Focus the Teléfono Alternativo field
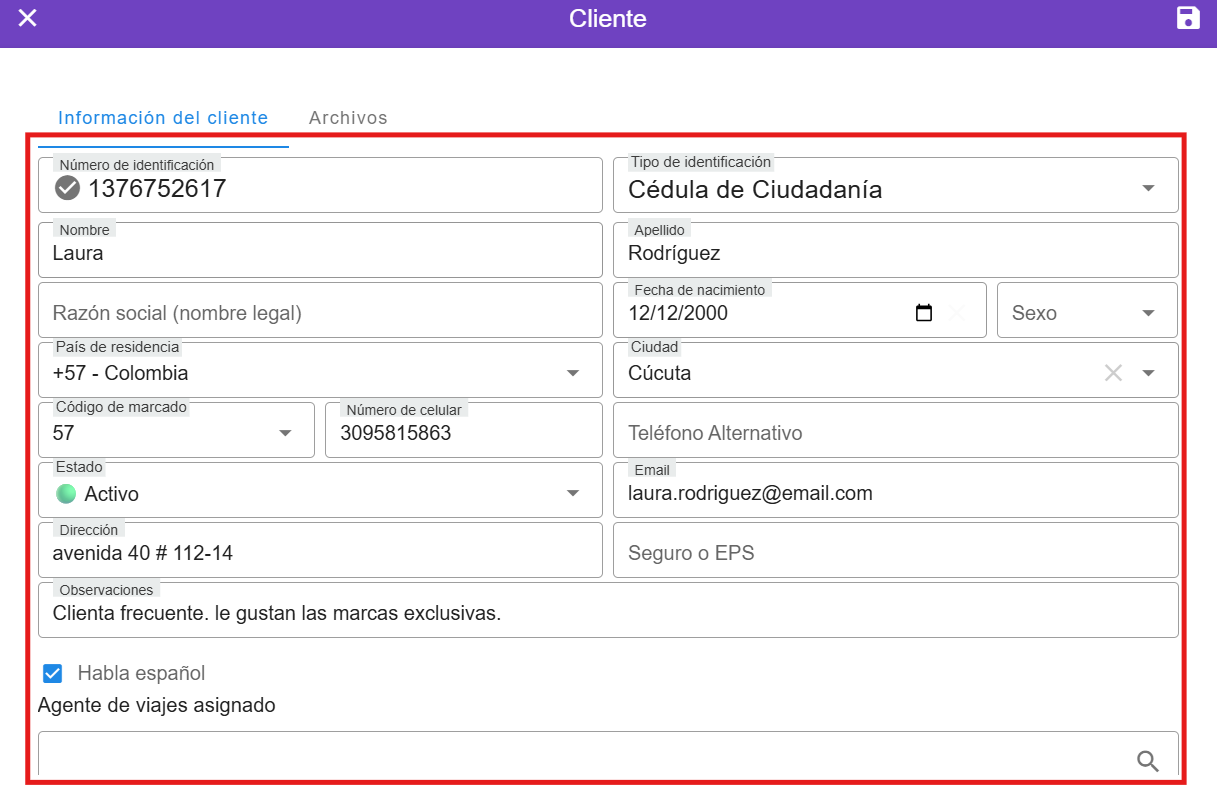The width and height of the screenshot is (1217, 785). point(895,433)
